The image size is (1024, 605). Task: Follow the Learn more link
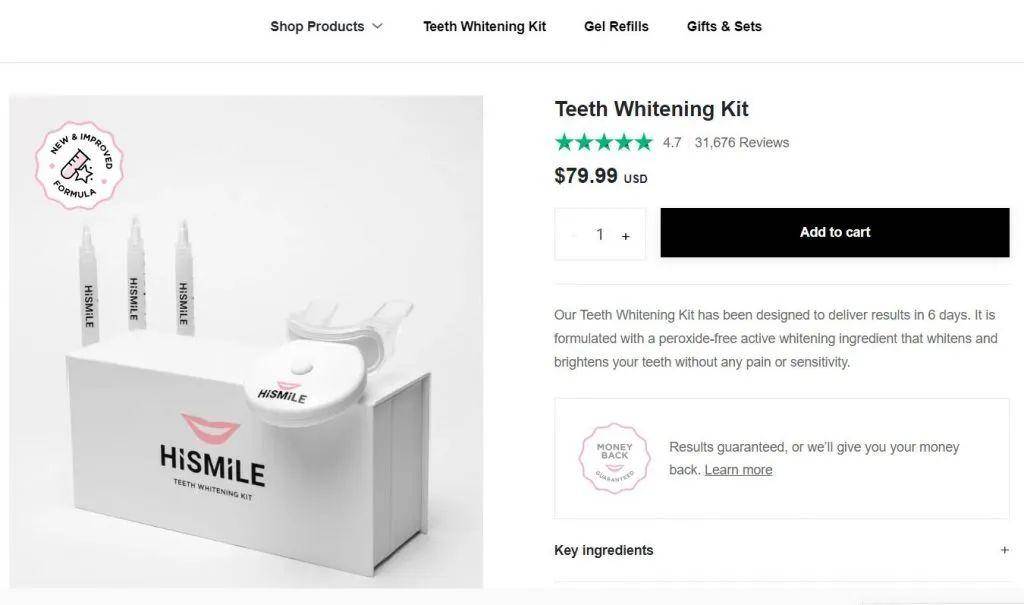[x=738, y=470]
